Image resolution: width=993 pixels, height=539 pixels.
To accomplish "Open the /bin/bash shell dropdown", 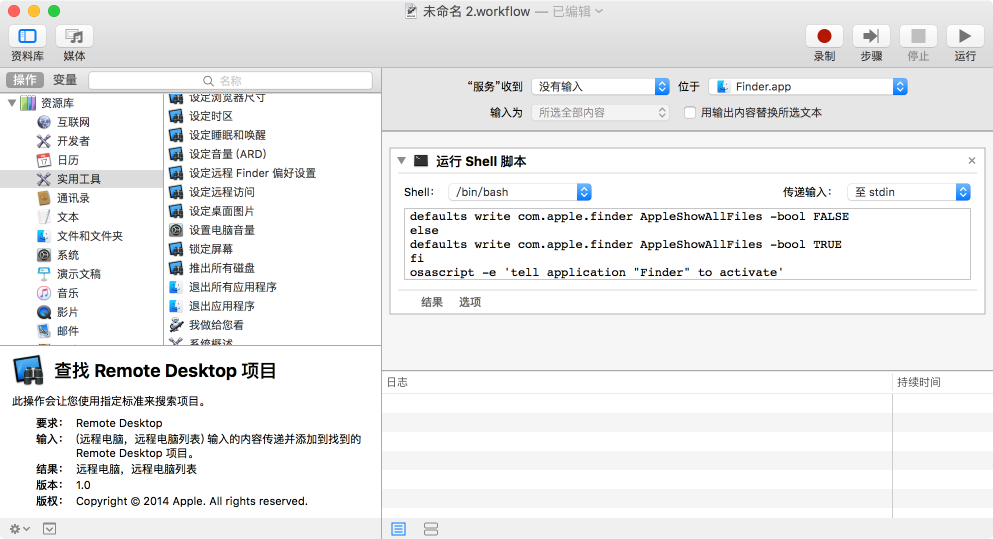I will [520, 192].
